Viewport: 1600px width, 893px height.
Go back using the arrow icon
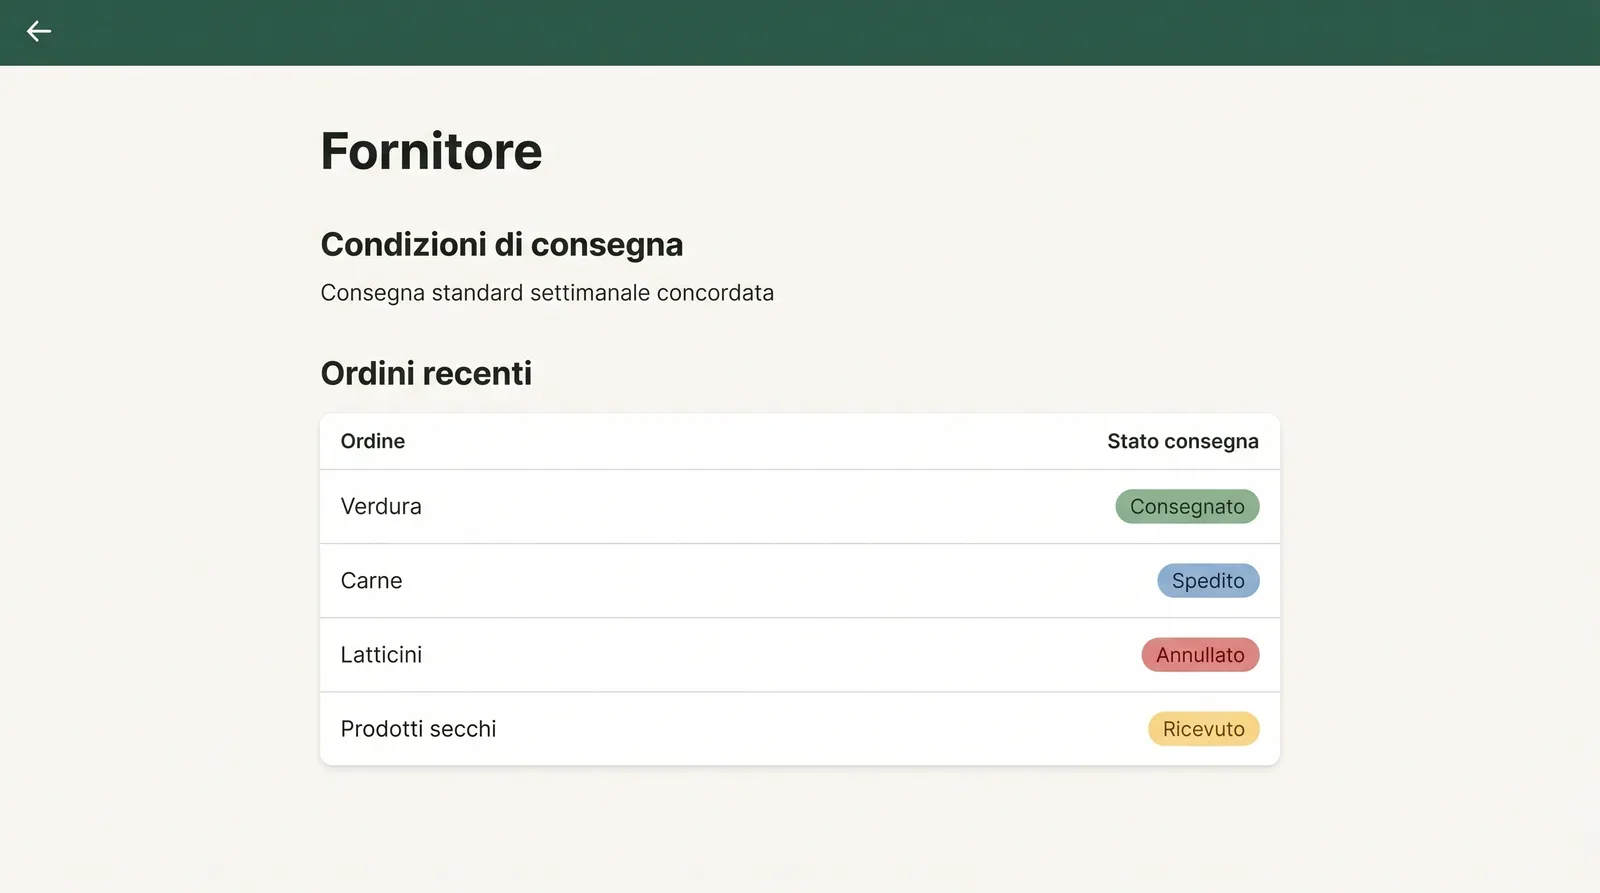39,32
